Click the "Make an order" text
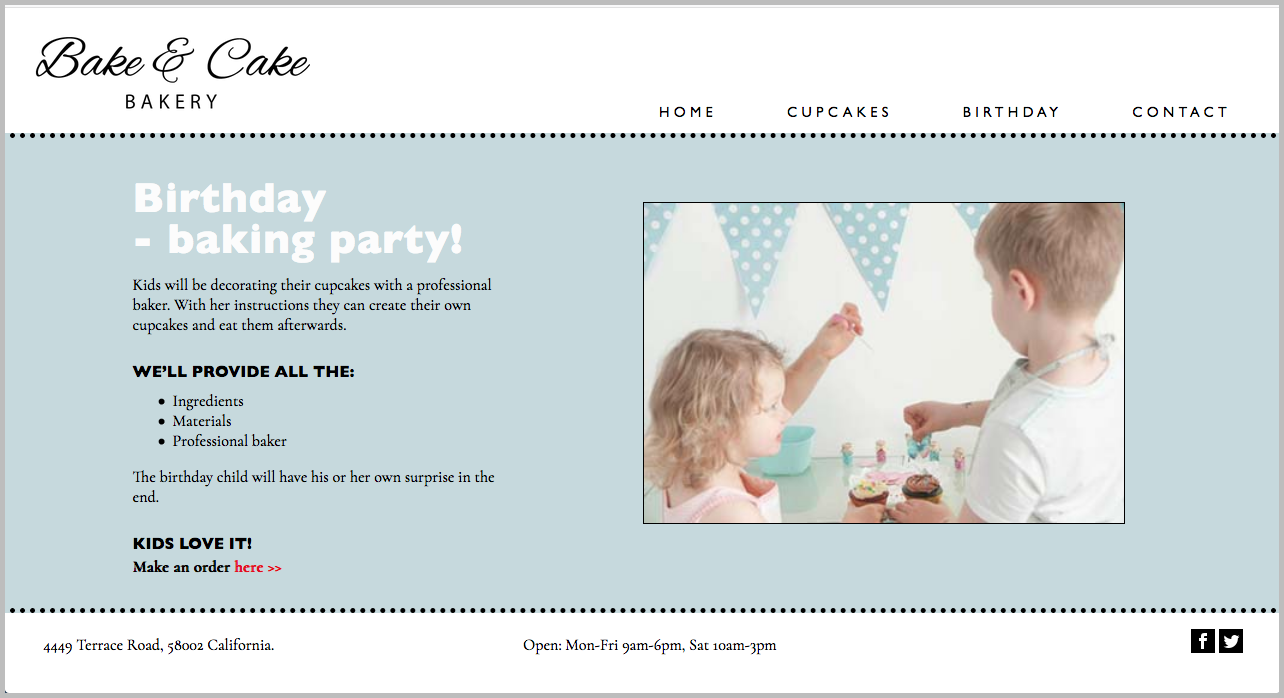The image size is (1284, 698). 181,567
